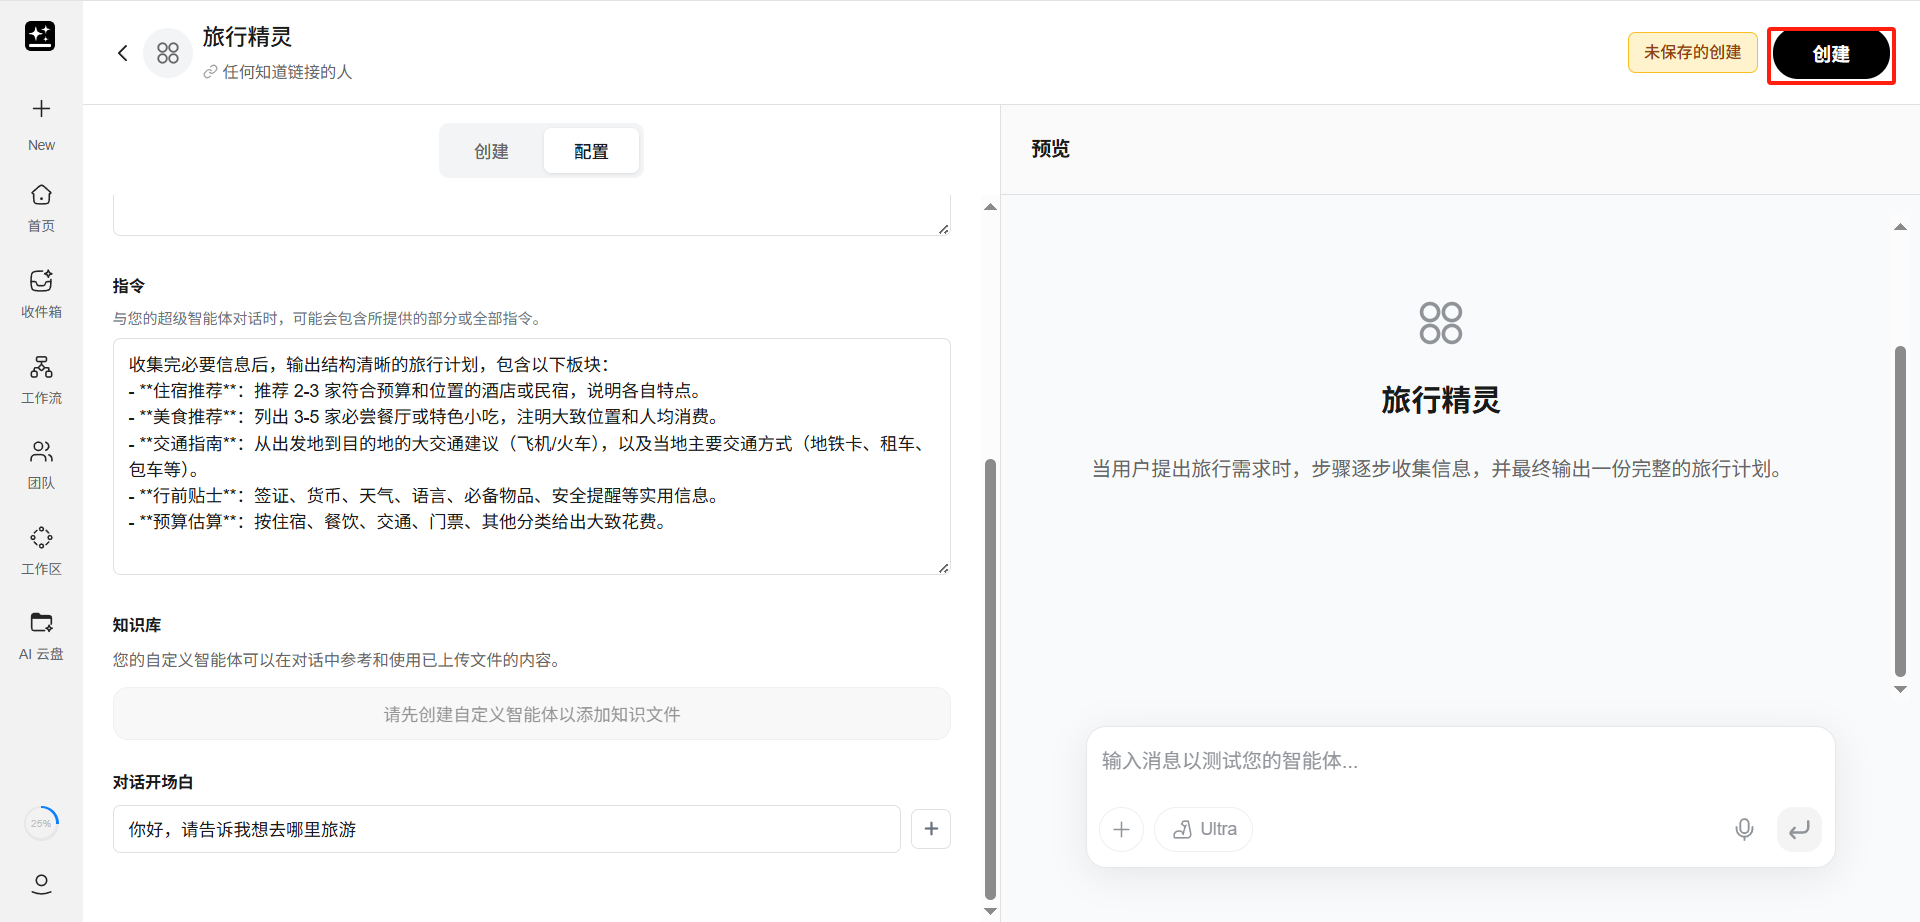This screenshot has width=1920, height=922.
Task: Click the back arrow next to 旅行精灵
Action: pos(123,53)
